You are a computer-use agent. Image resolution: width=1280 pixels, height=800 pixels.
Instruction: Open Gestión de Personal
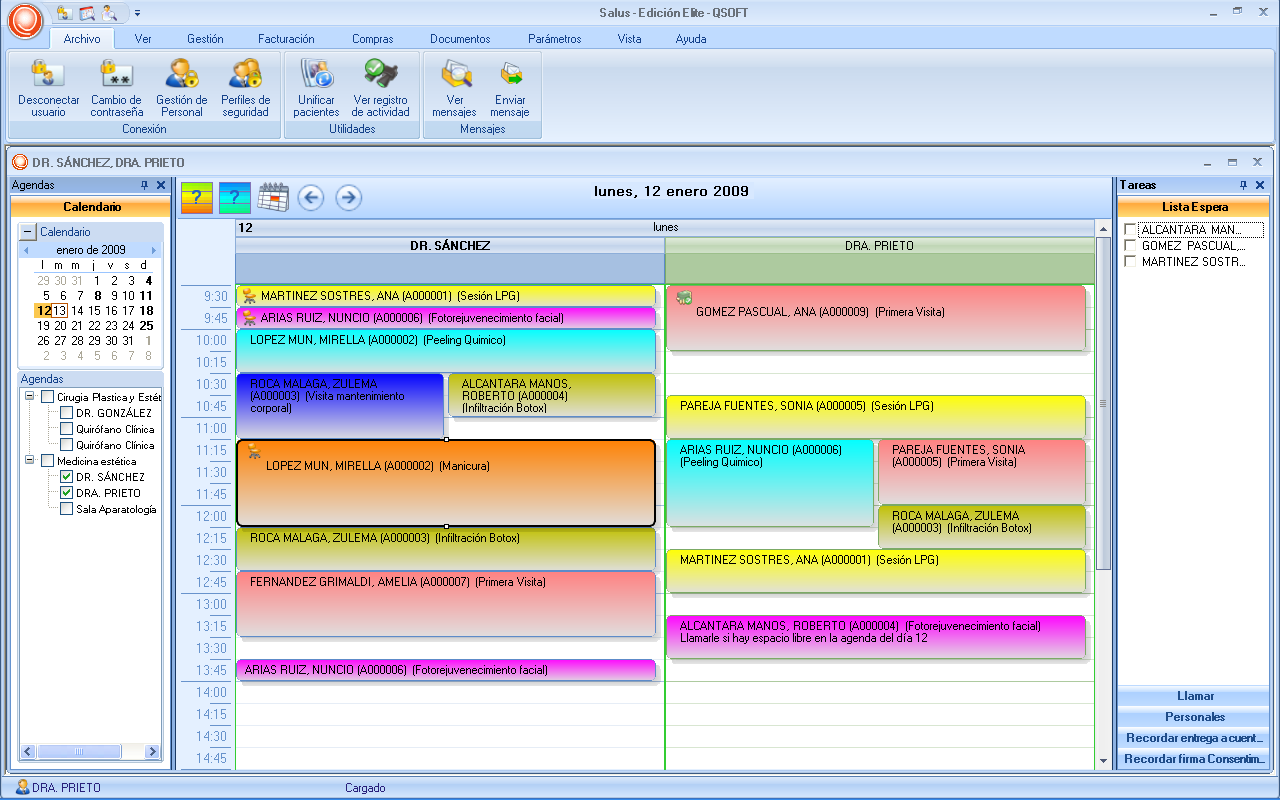pos(182,76)
